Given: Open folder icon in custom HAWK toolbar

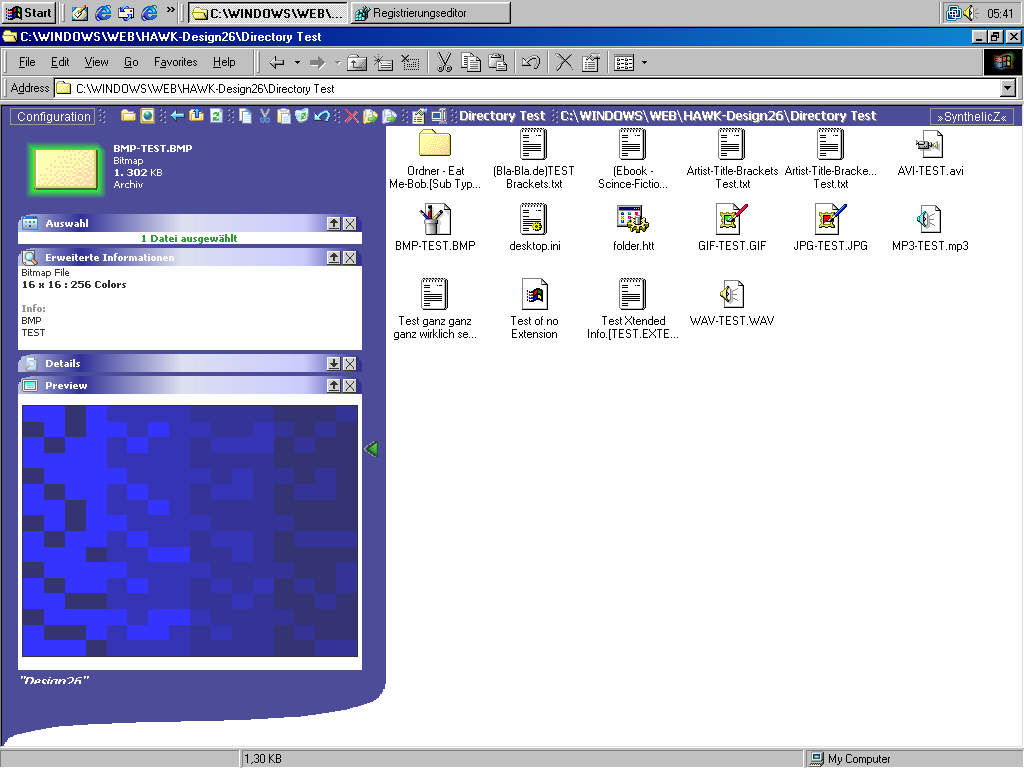Looking at the screenshot, I should 129,116.
